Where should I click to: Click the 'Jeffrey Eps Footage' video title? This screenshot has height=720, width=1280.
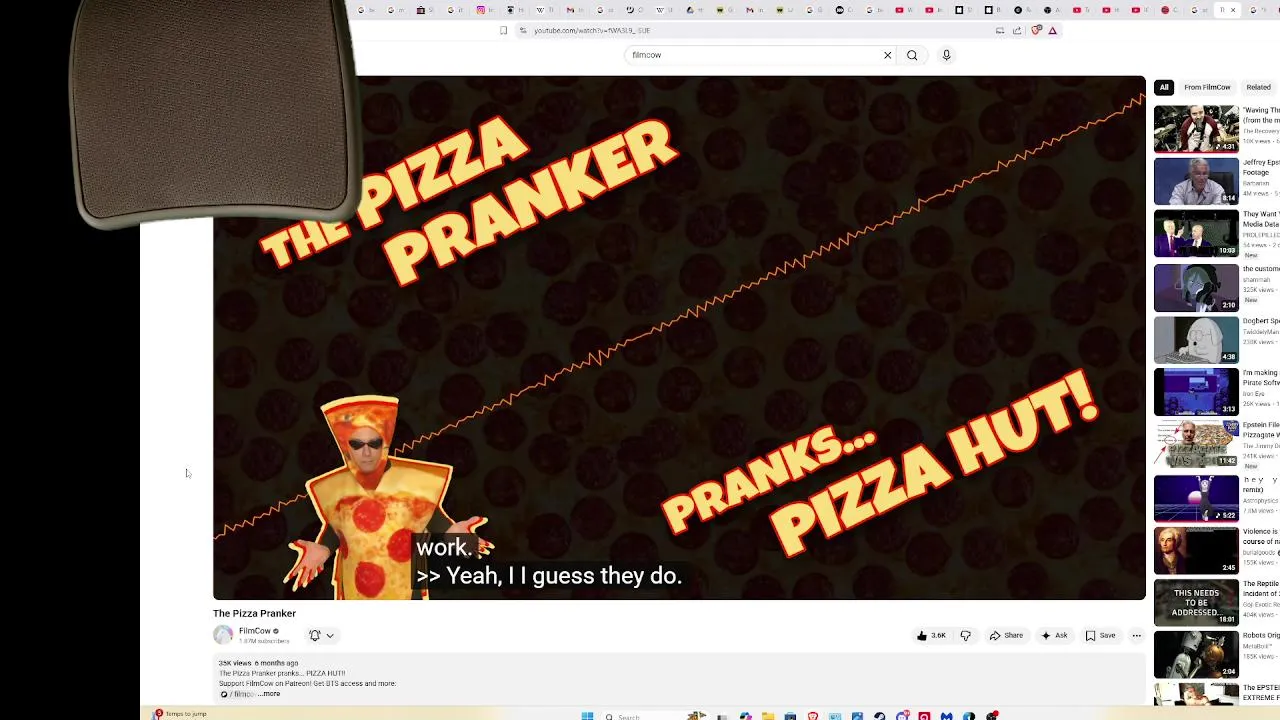click(x=1261, y=167)
